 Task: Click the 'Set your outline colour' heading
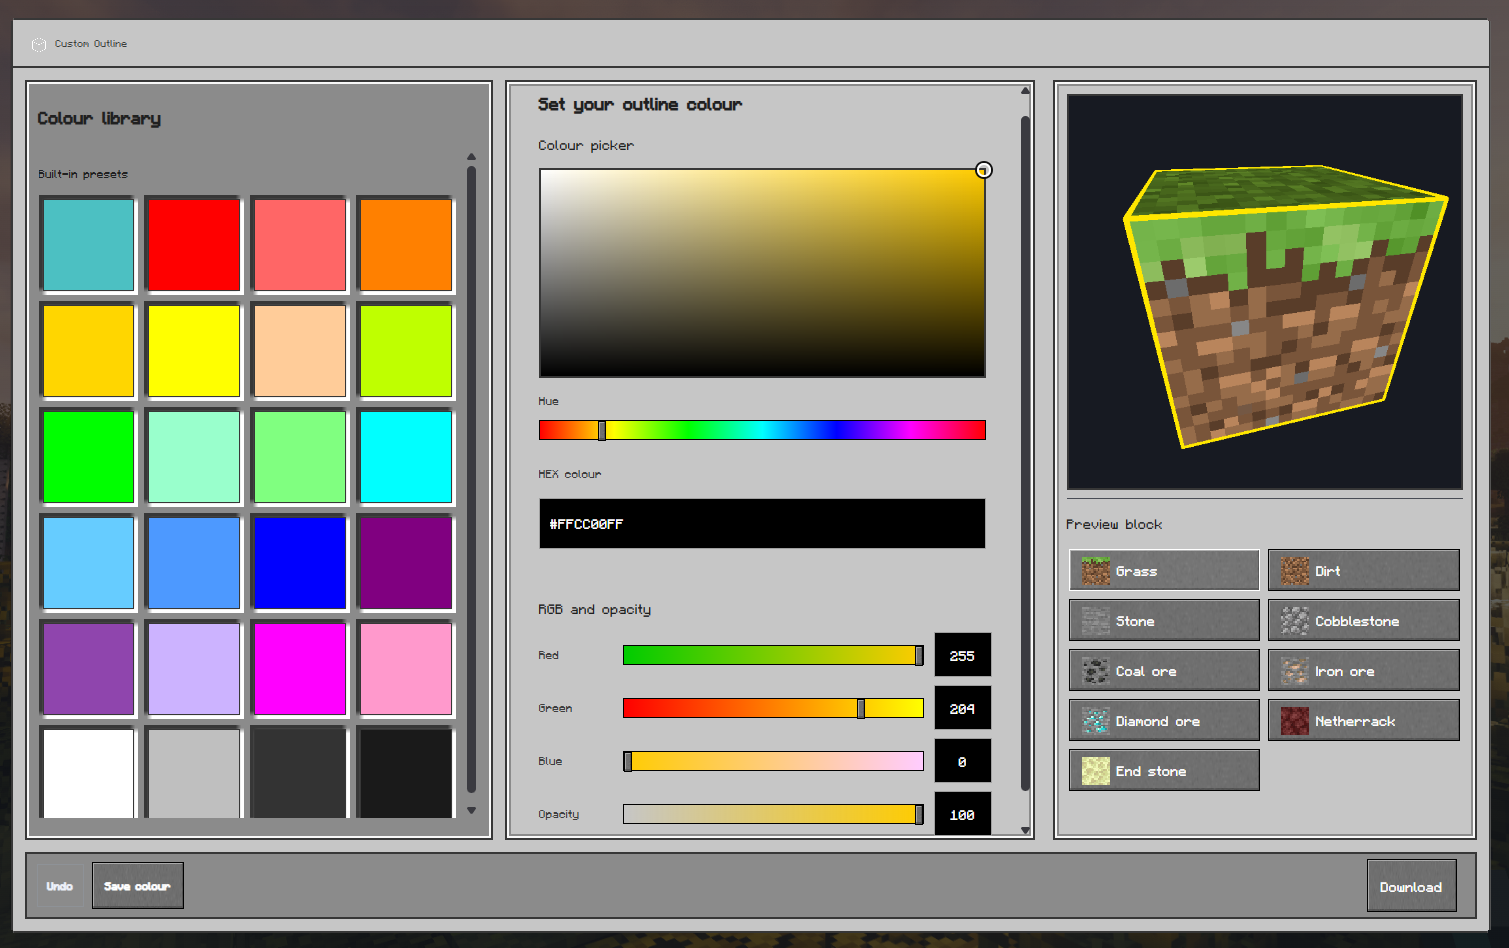click(x=640, y=104)
